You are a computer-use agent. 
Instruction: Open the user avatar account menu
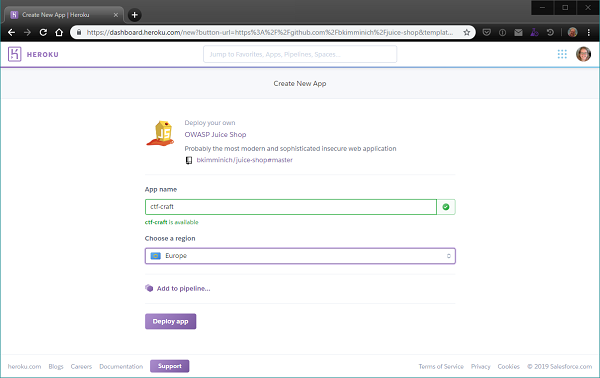[x=583, y=54]
